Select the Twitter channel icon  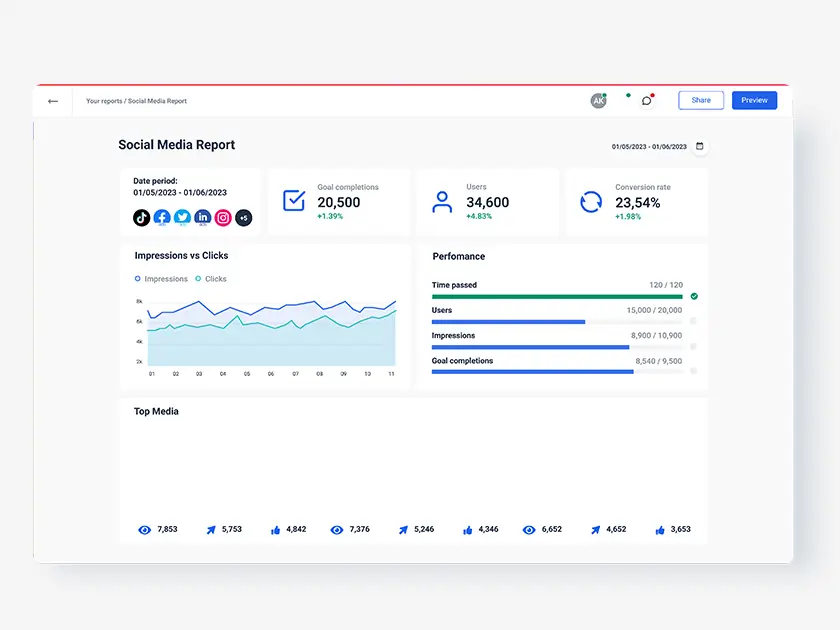182,218
